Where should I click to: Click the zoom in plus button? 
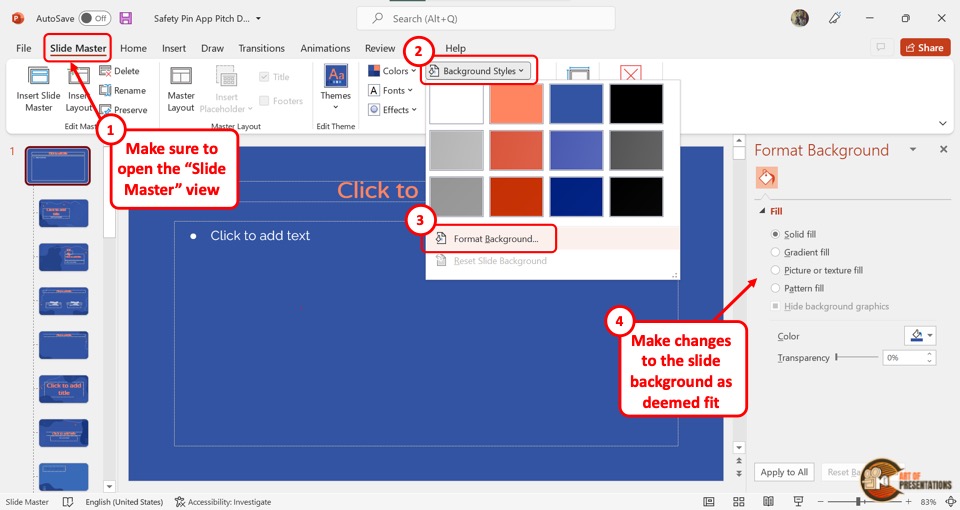click(x=908, y=501)
